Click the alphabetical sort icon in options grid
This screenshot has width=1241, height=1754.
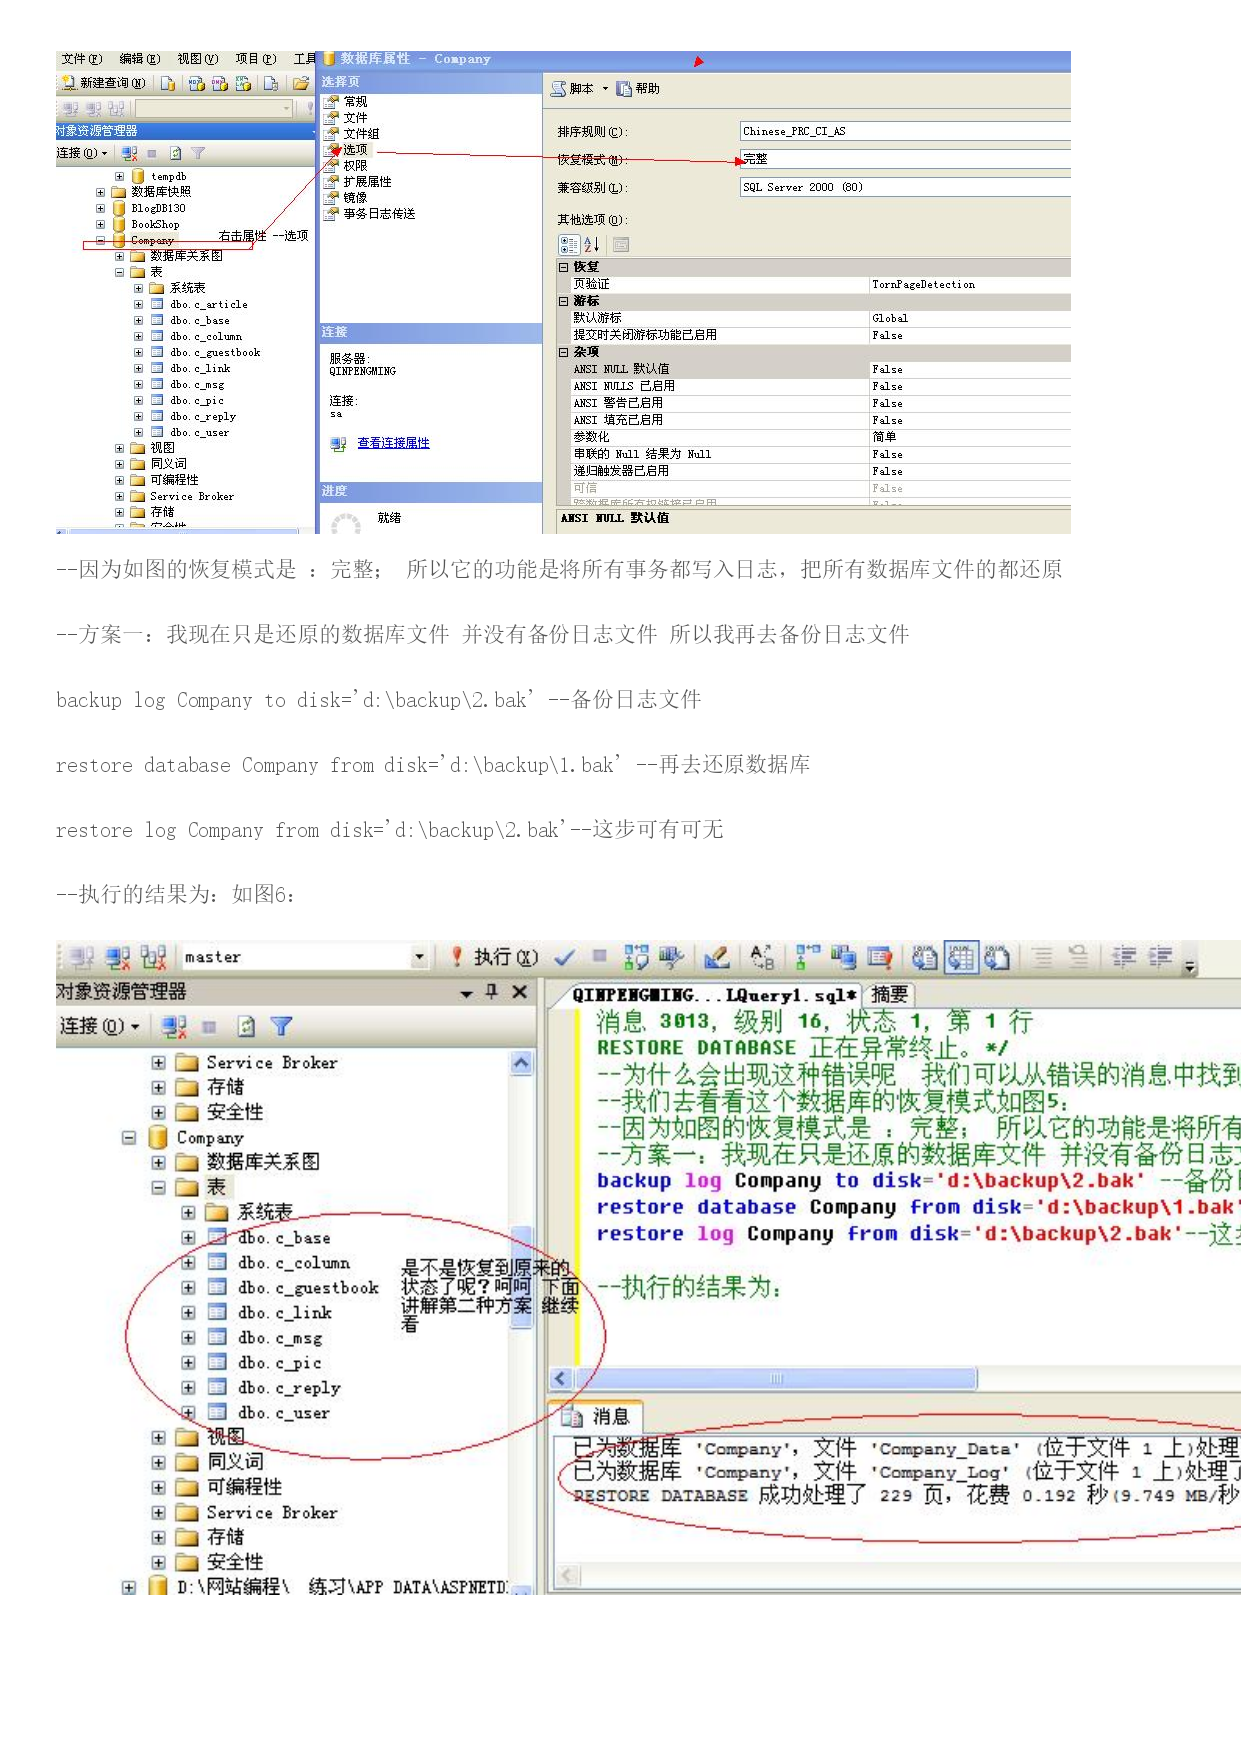point(592,245)
